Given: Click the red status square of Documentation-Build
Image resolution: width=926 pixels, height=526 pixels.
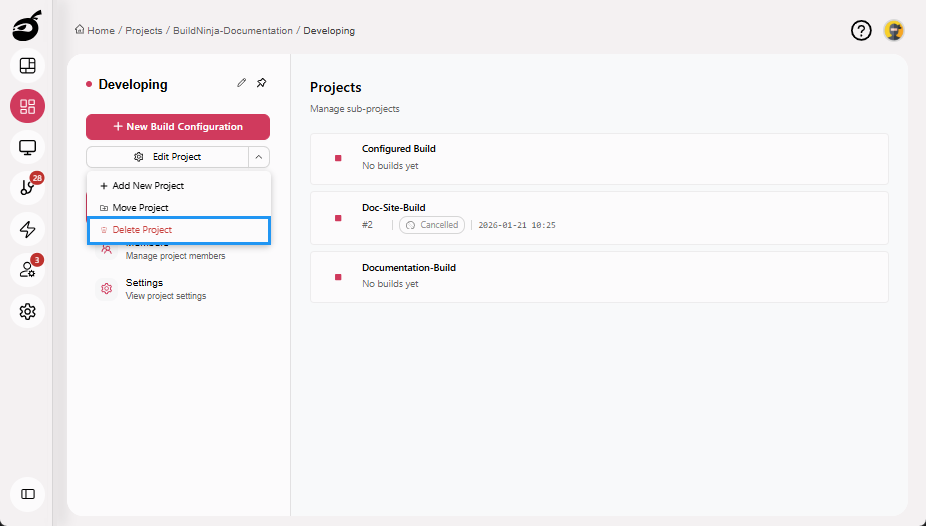Looking at the screenshot, I should pos(338,277).
